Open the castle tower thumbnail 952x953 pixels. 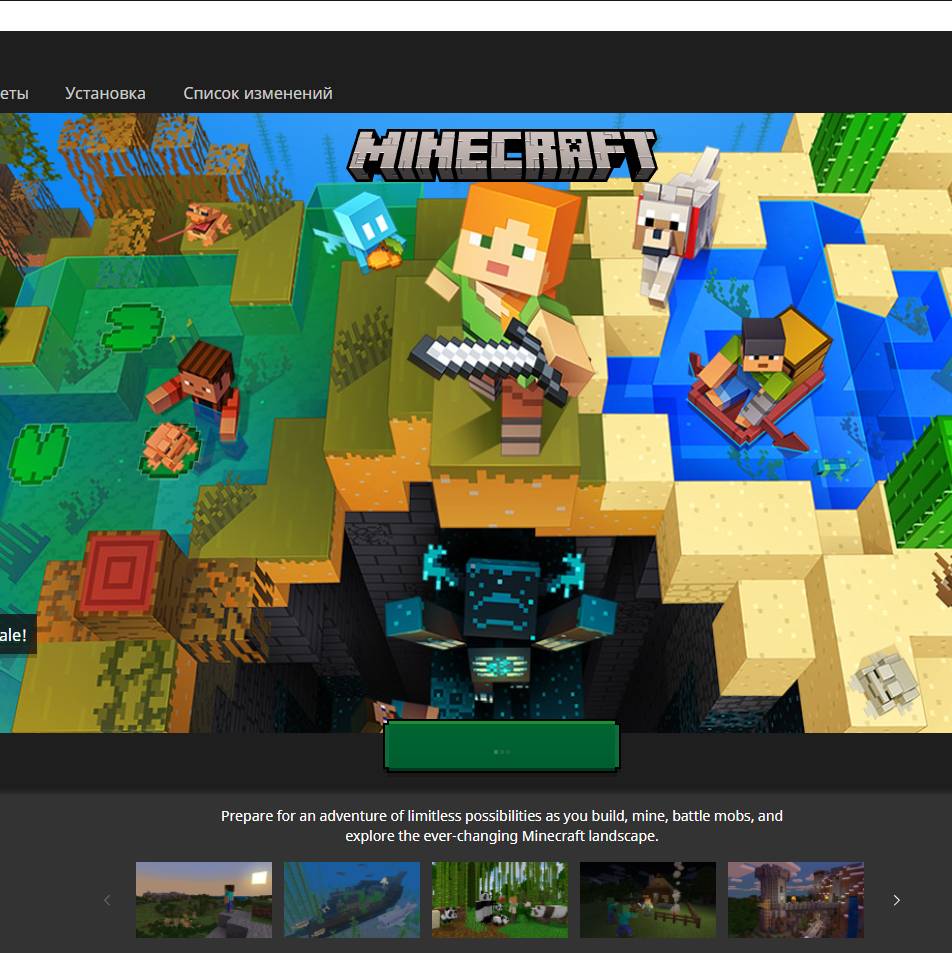pos(796,900)
